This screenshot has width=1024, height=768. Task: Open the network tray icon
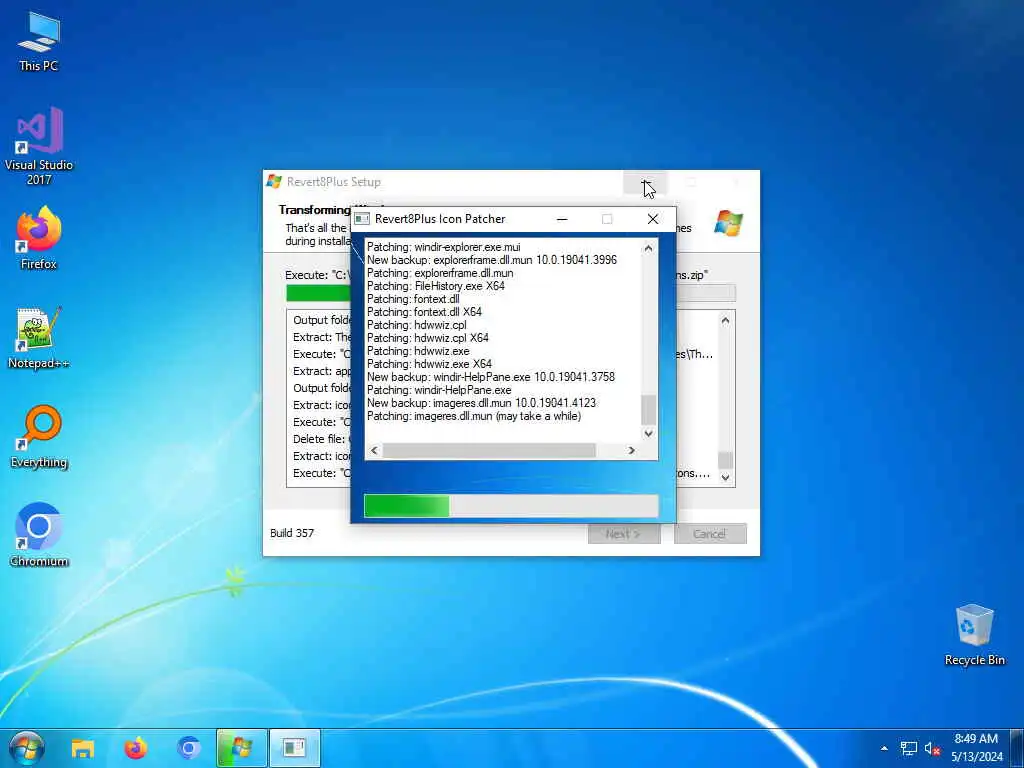click(x=908, y=748)
